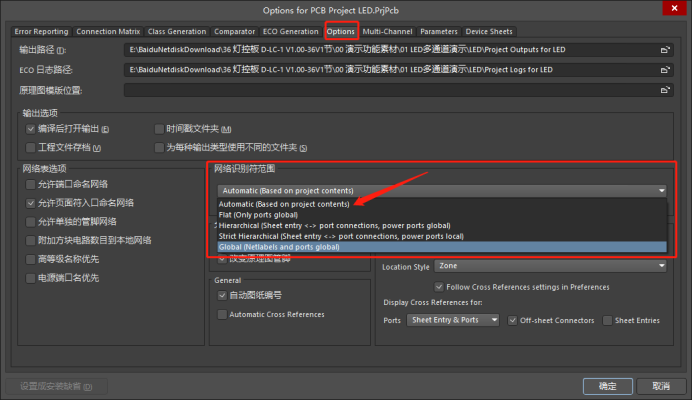Enable the Sheet Entries checkbox
692x400 pixels.
(608, 320)
